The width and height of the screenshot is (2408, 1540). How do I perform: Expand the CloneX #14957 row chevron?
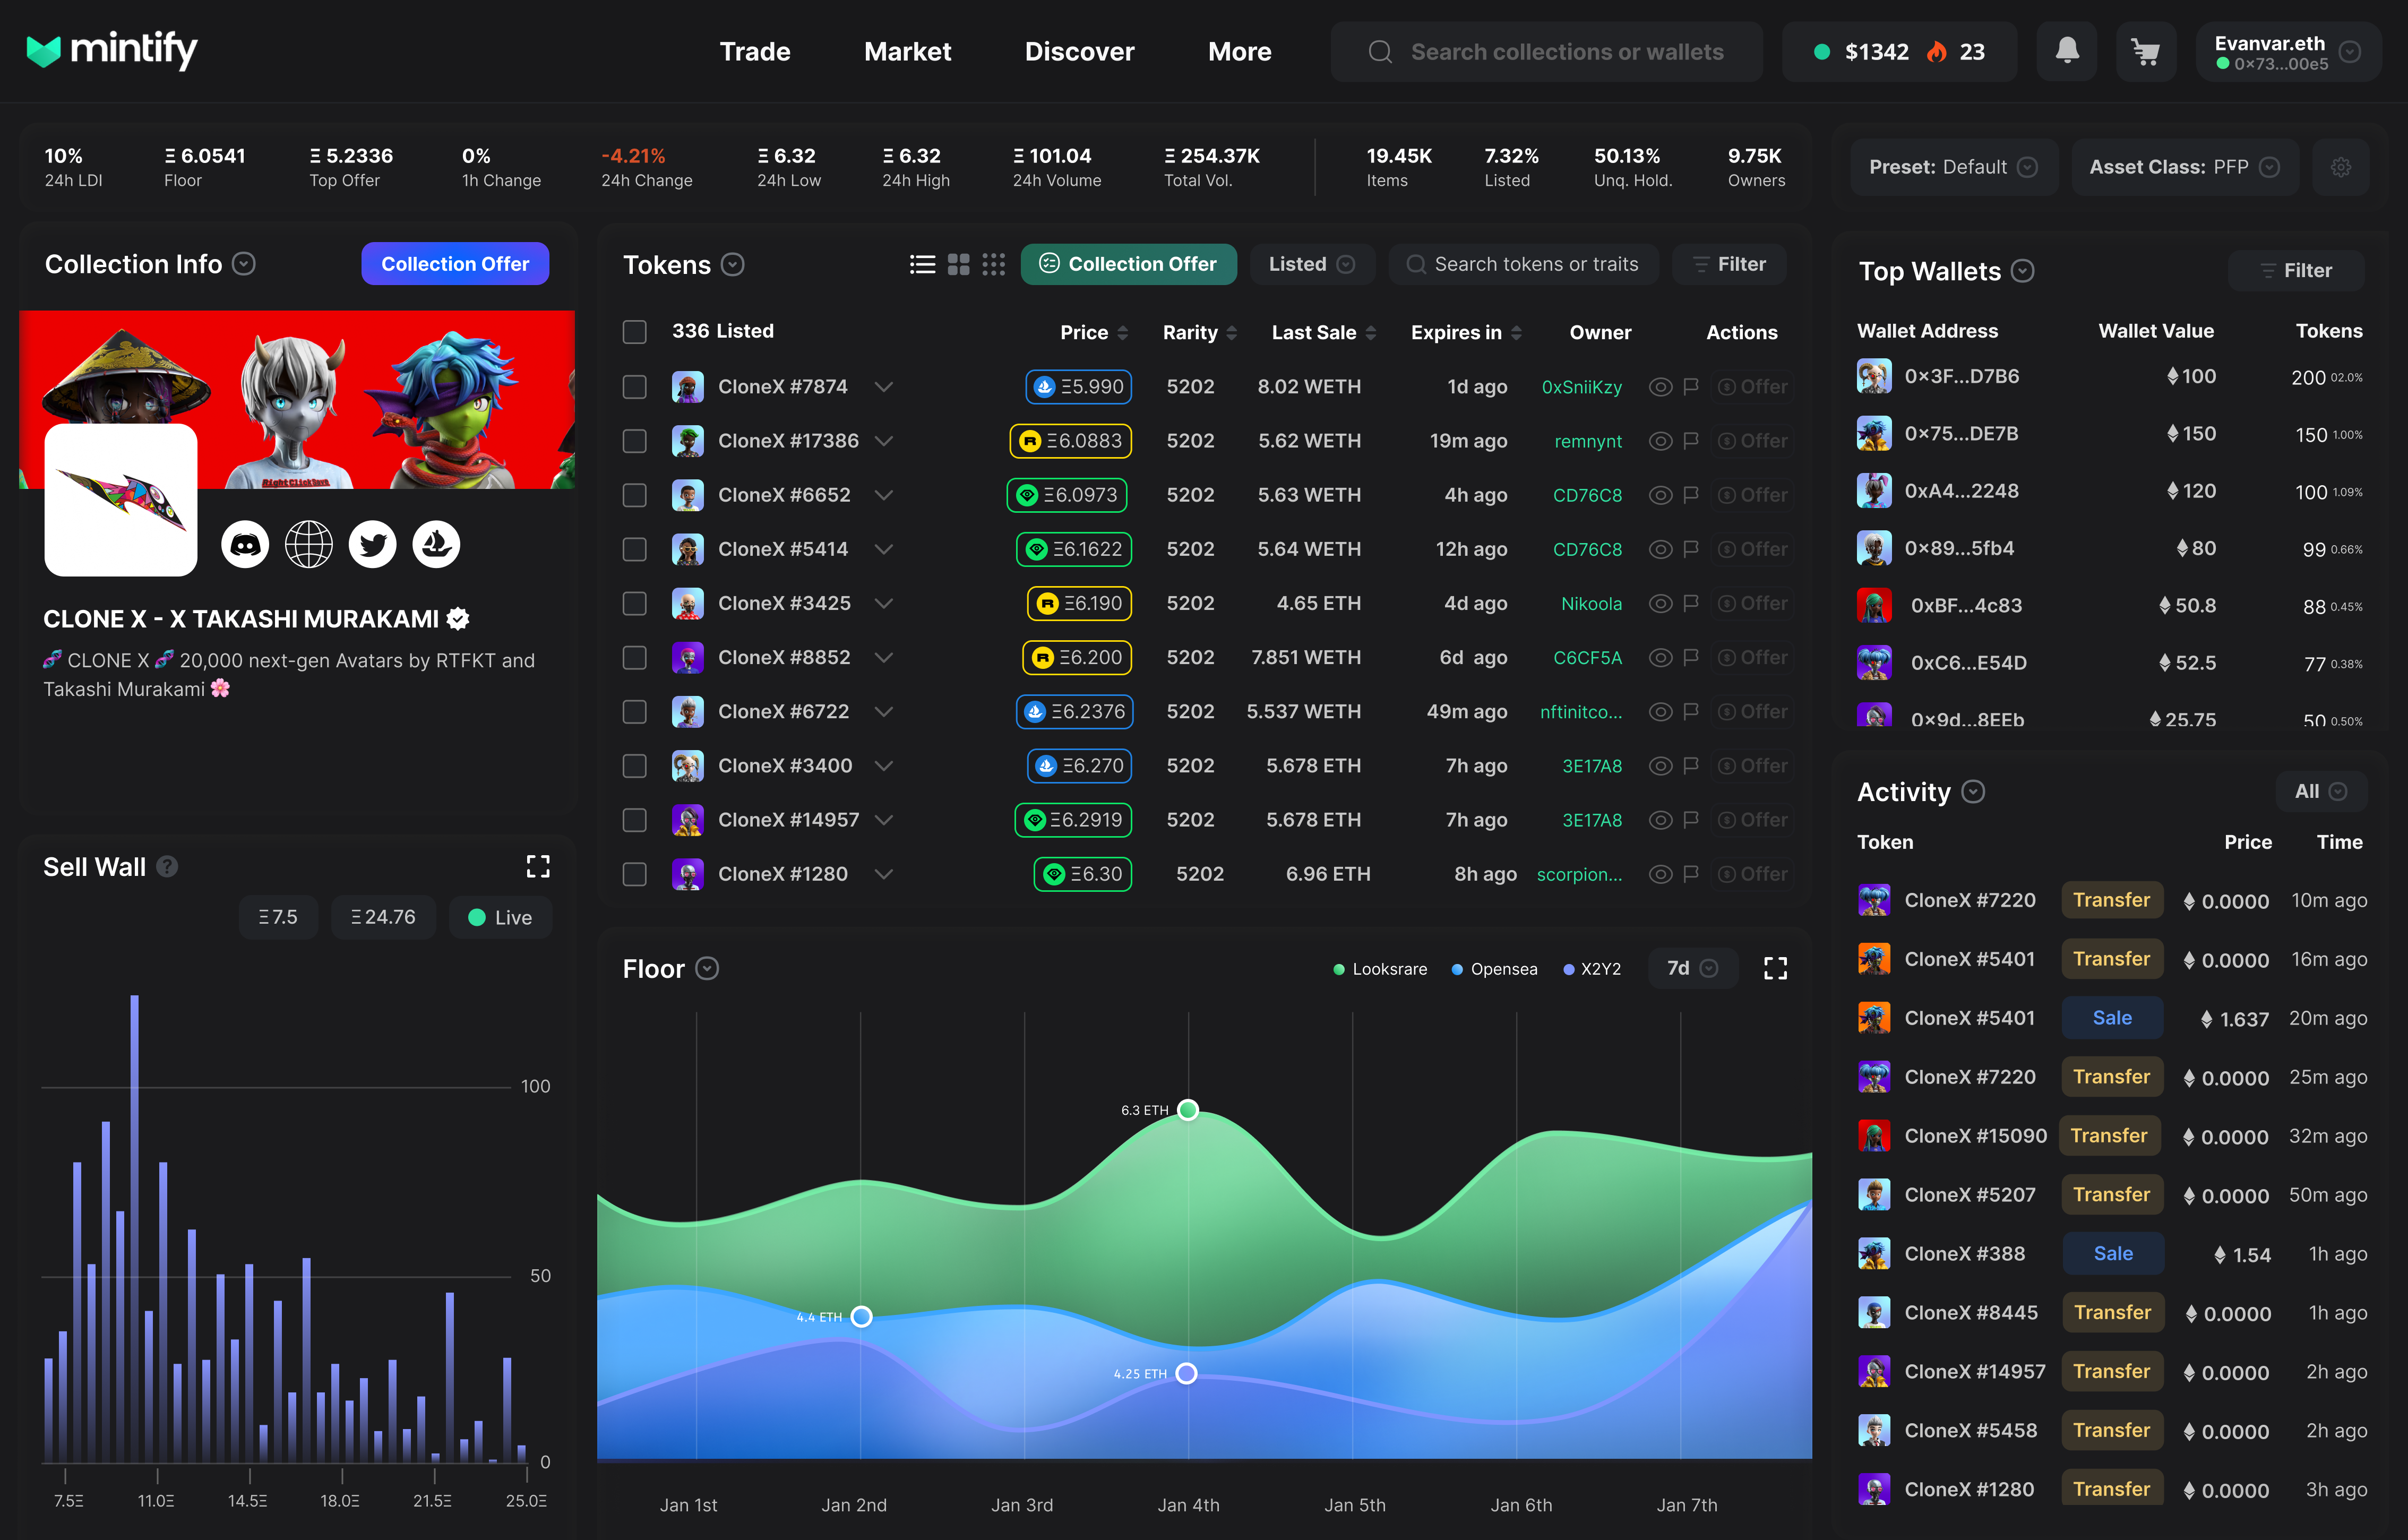884,819
